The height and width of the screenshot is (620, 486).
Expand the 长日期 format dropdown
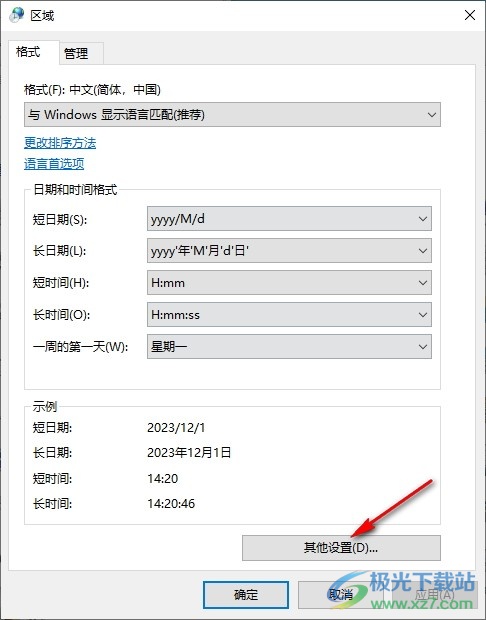[x=289, y=251]
